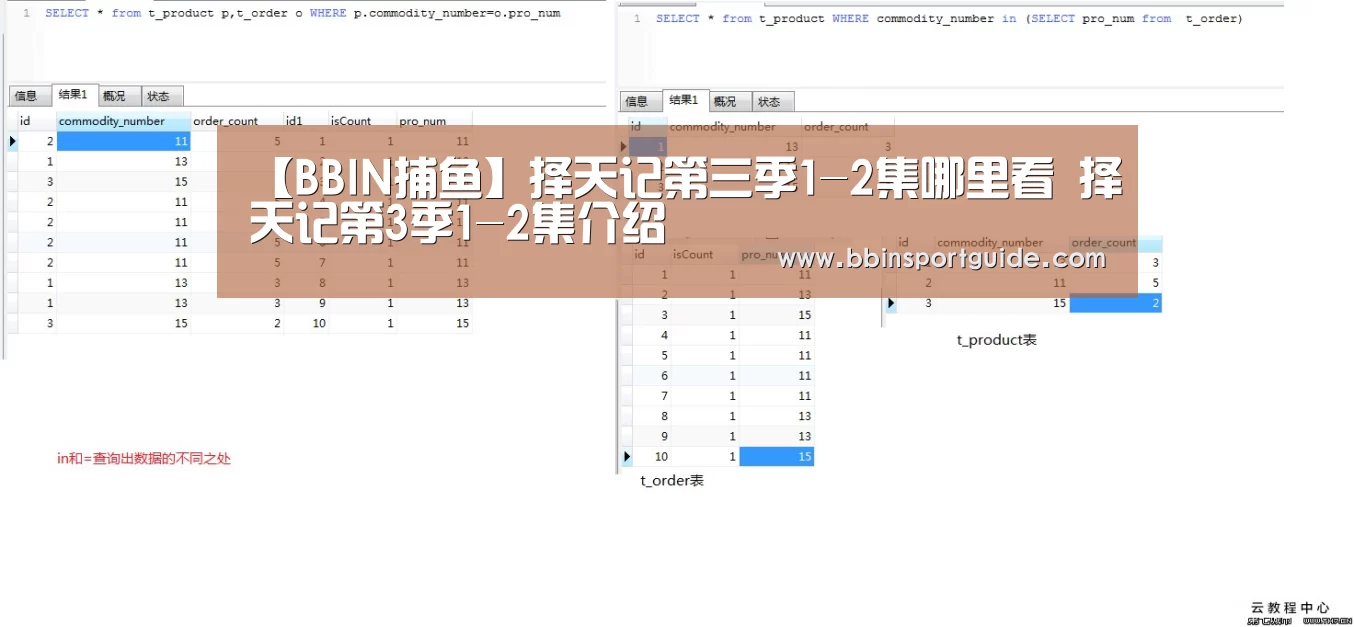Click the pro_num column header in left results
The image size is (1354, 627).
point(434,121)
